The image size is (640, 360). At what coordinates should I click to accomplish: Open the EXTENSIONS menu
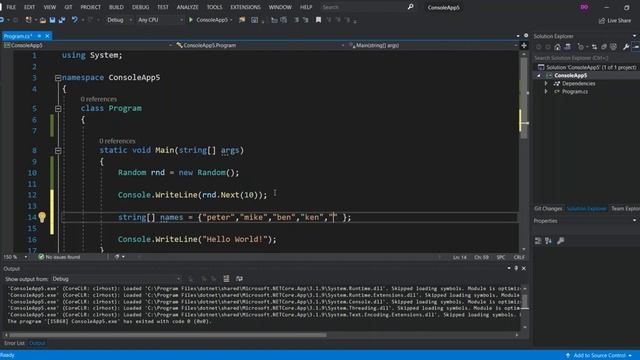tap(245, 7)
